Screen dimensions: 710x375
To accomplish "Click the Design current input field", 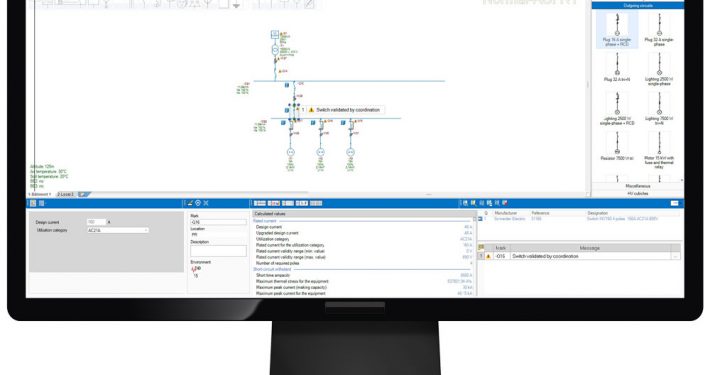I will [96, 222].
